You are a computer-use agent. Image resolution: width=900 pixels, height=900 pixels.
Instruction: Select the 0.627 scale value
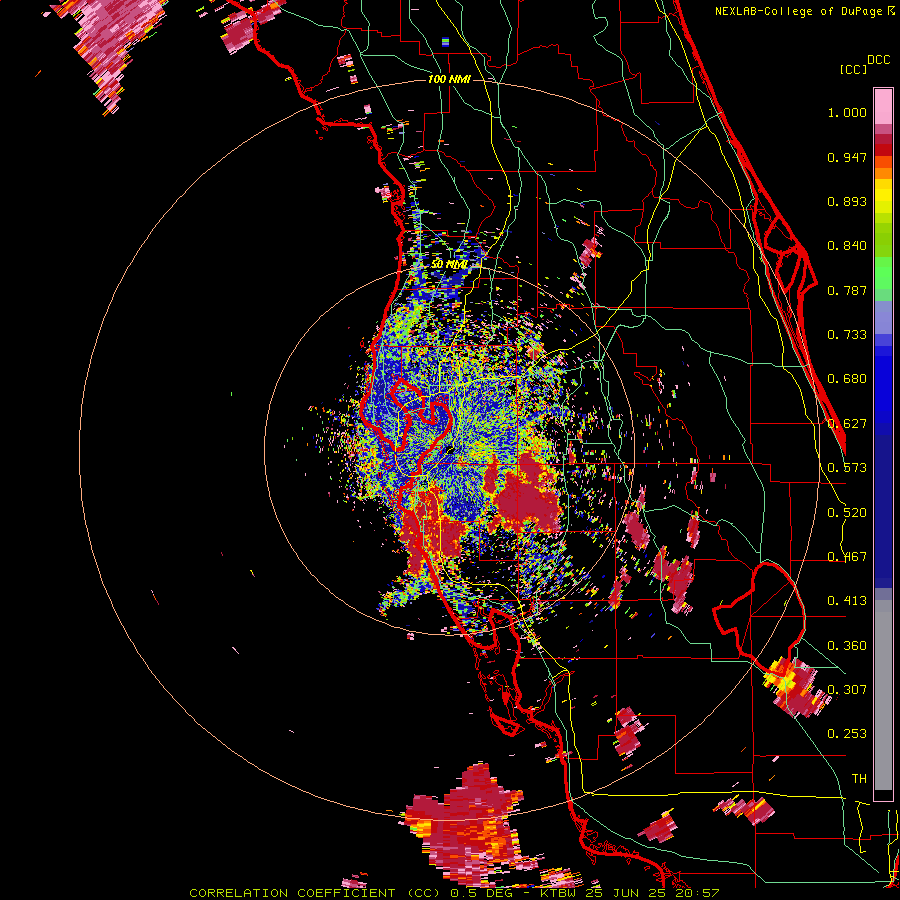tap(847, 424)
